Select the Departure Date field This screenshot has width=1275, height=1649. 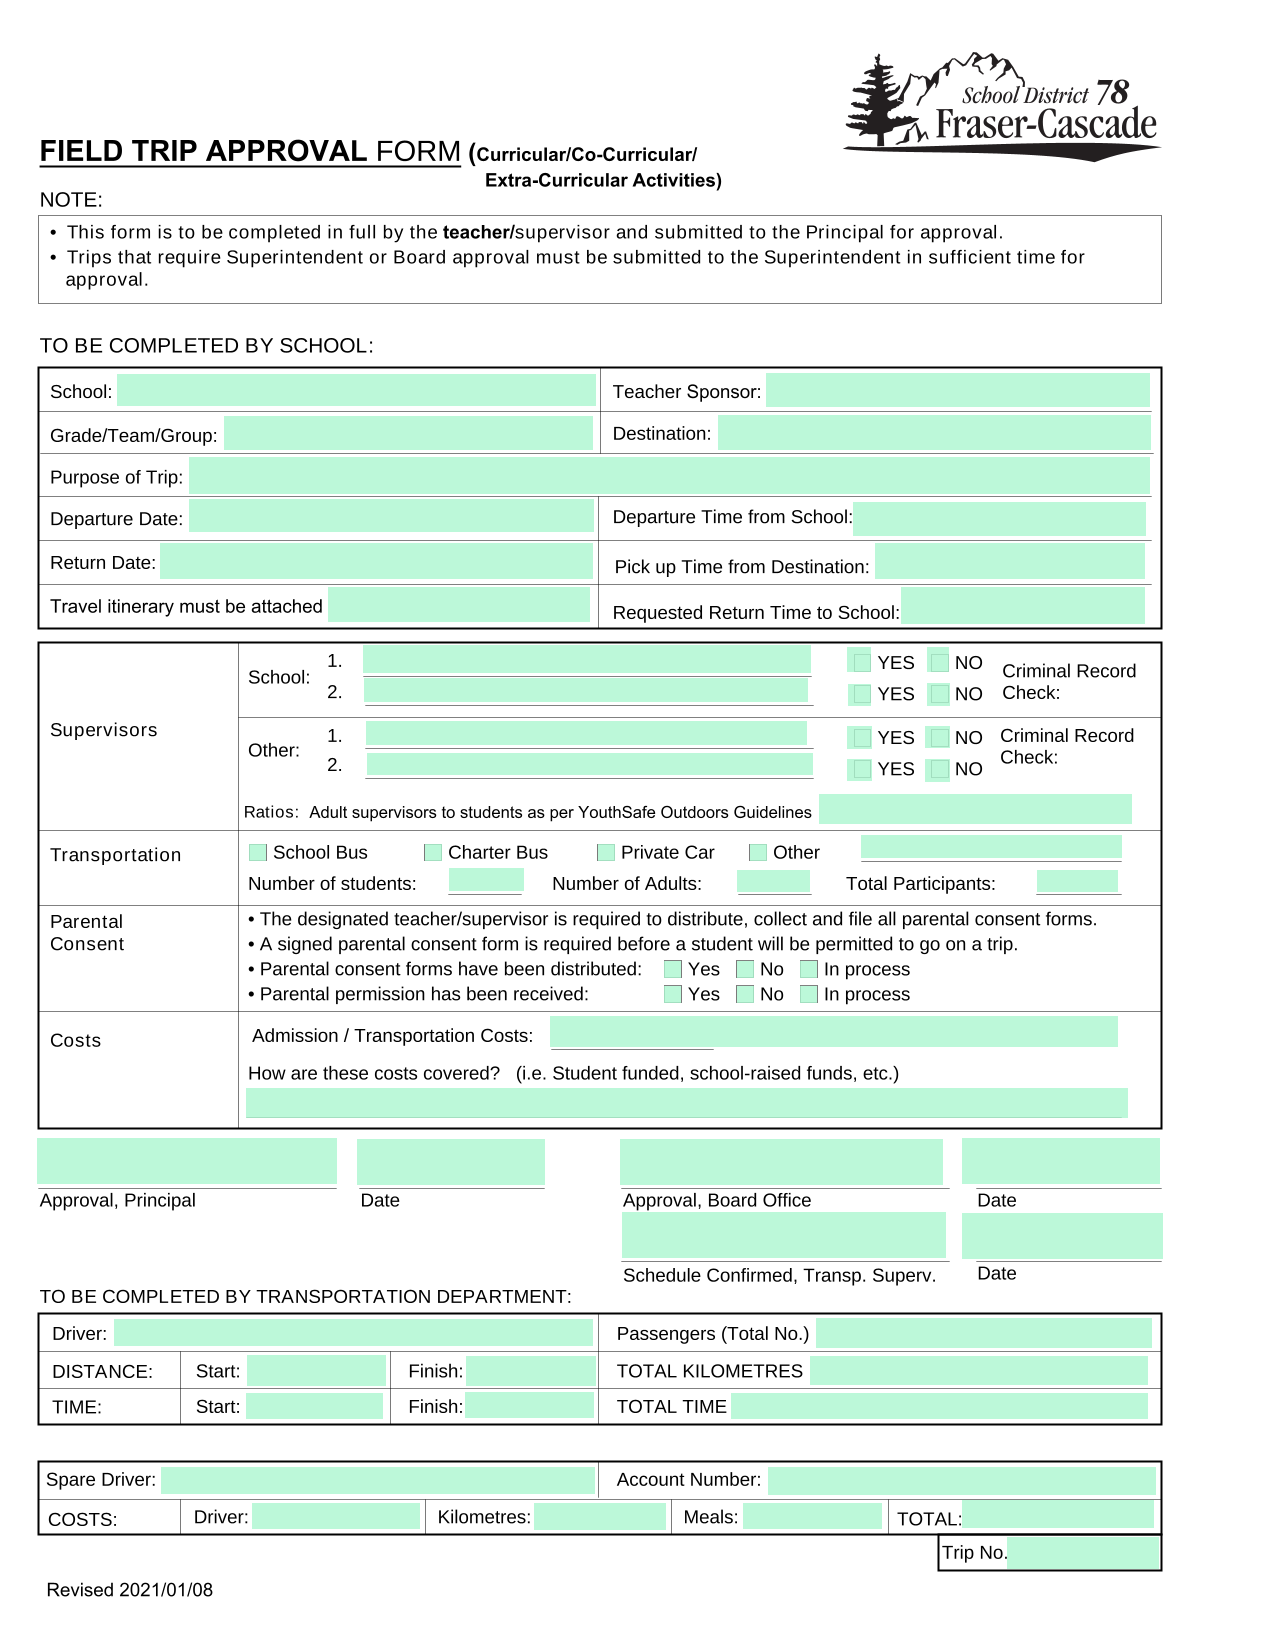(x=391, y=516)
